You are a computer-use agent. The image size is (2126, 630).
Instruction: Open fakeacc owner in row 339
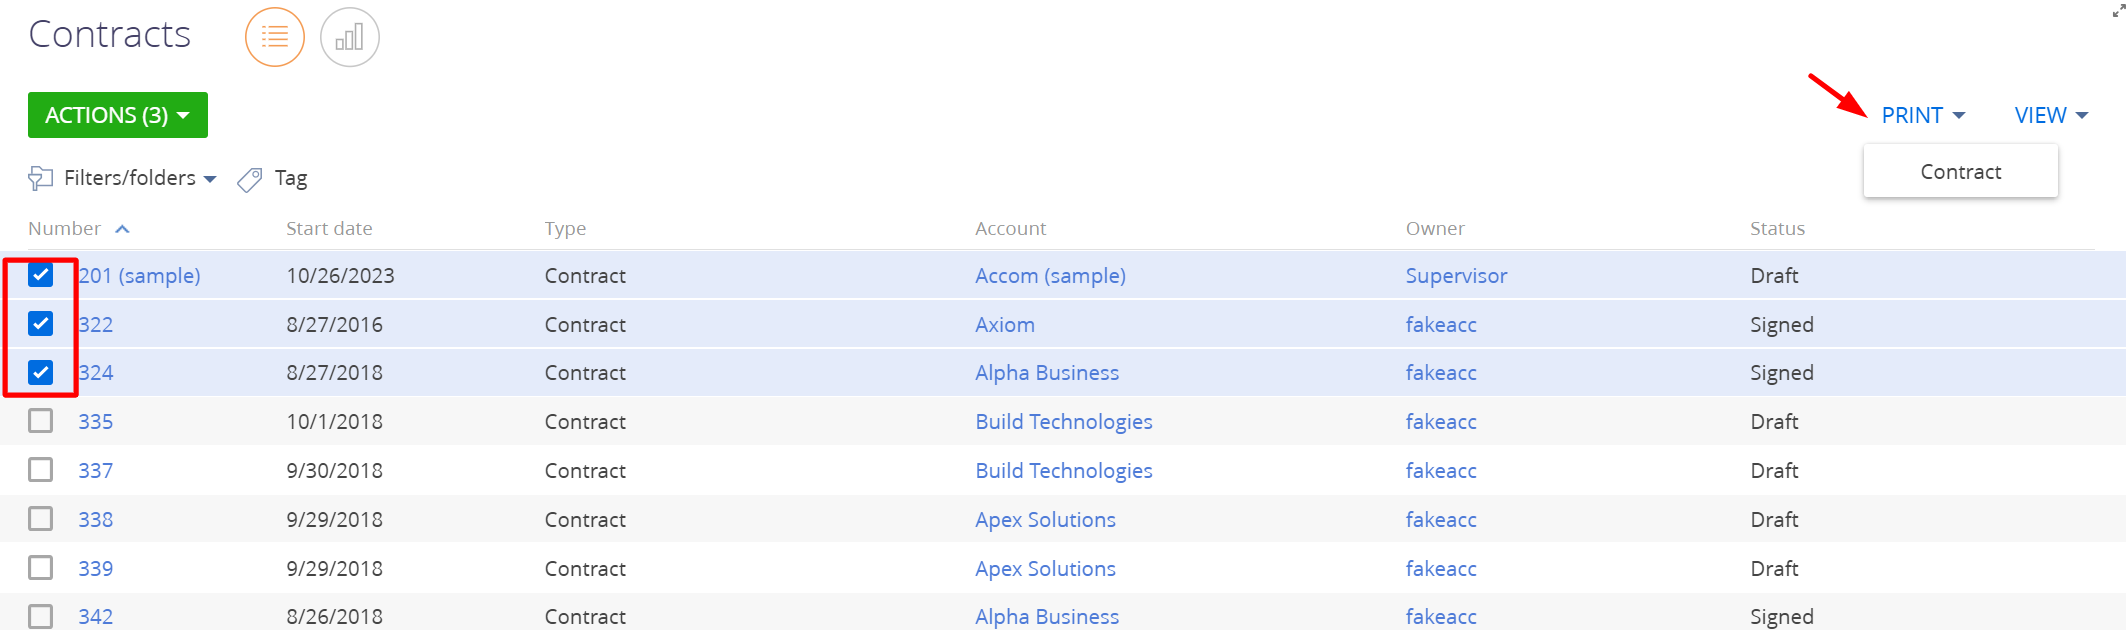[1441, 568]
